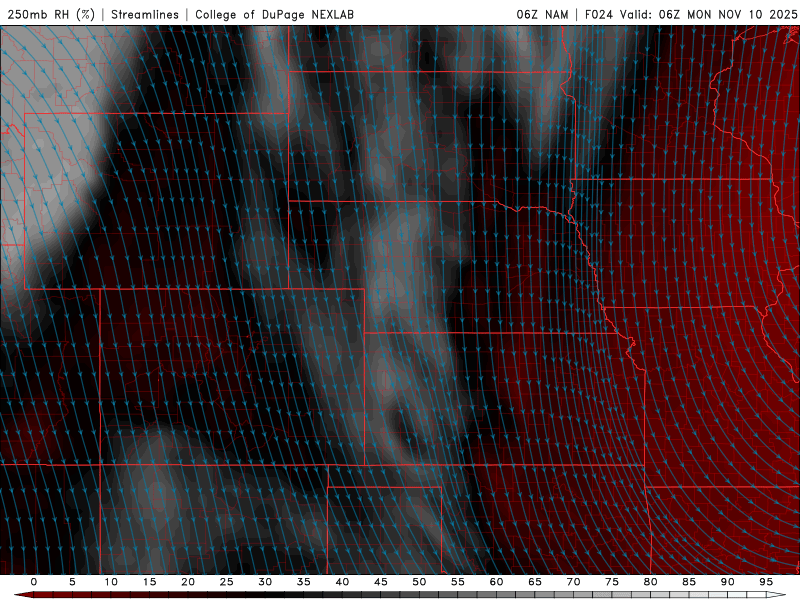Image resolution: width=800 pixels, height=600 pixels.
Task: Click the '5' value on the color scale
Action: 72,582
